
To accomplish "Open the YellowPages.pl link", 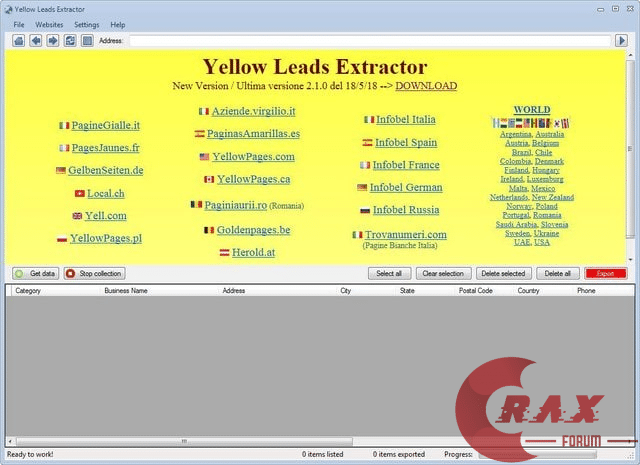I will coord(106,238).
